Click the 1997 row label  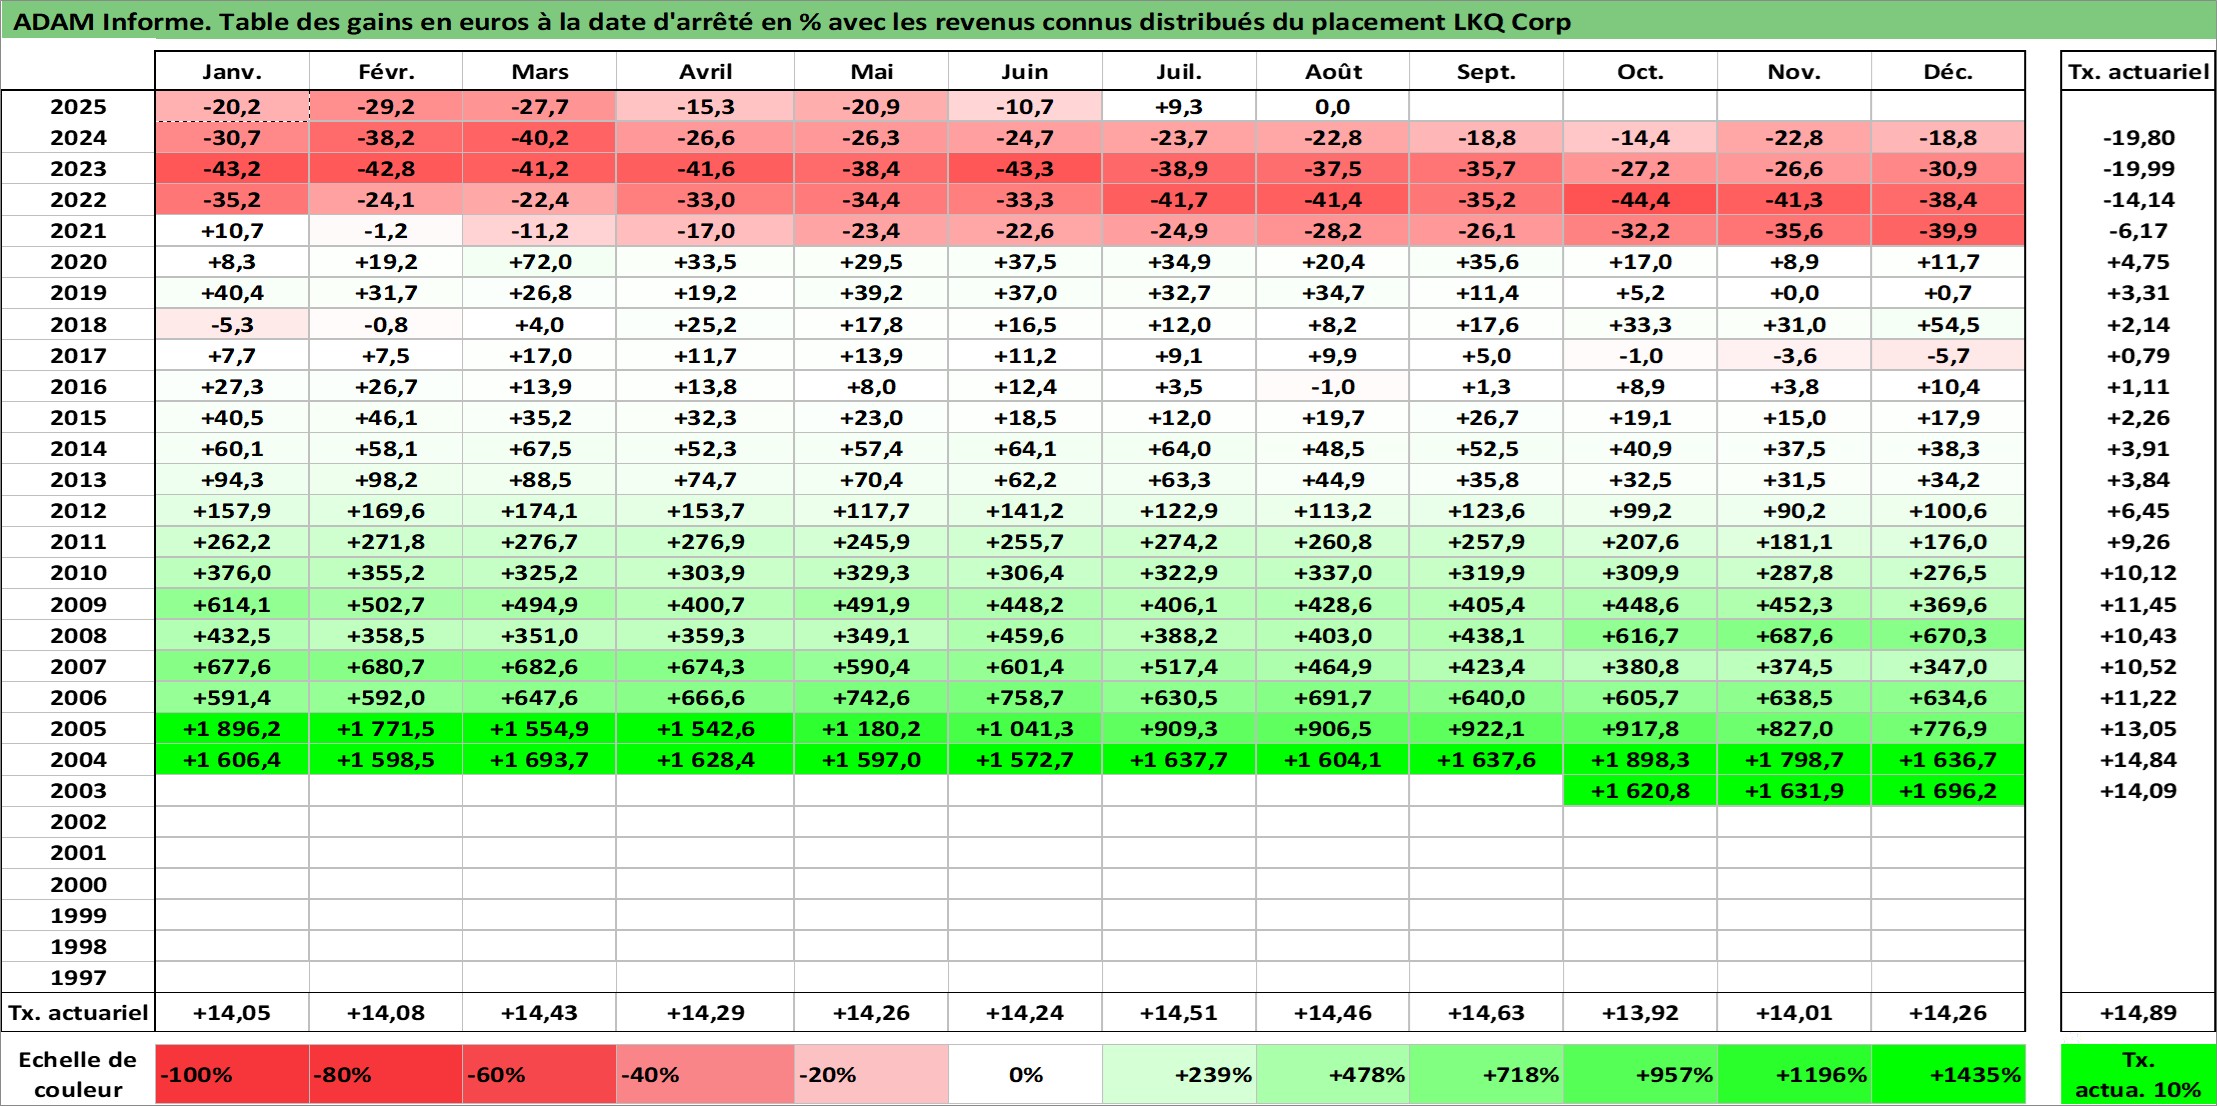click(78, 977)
